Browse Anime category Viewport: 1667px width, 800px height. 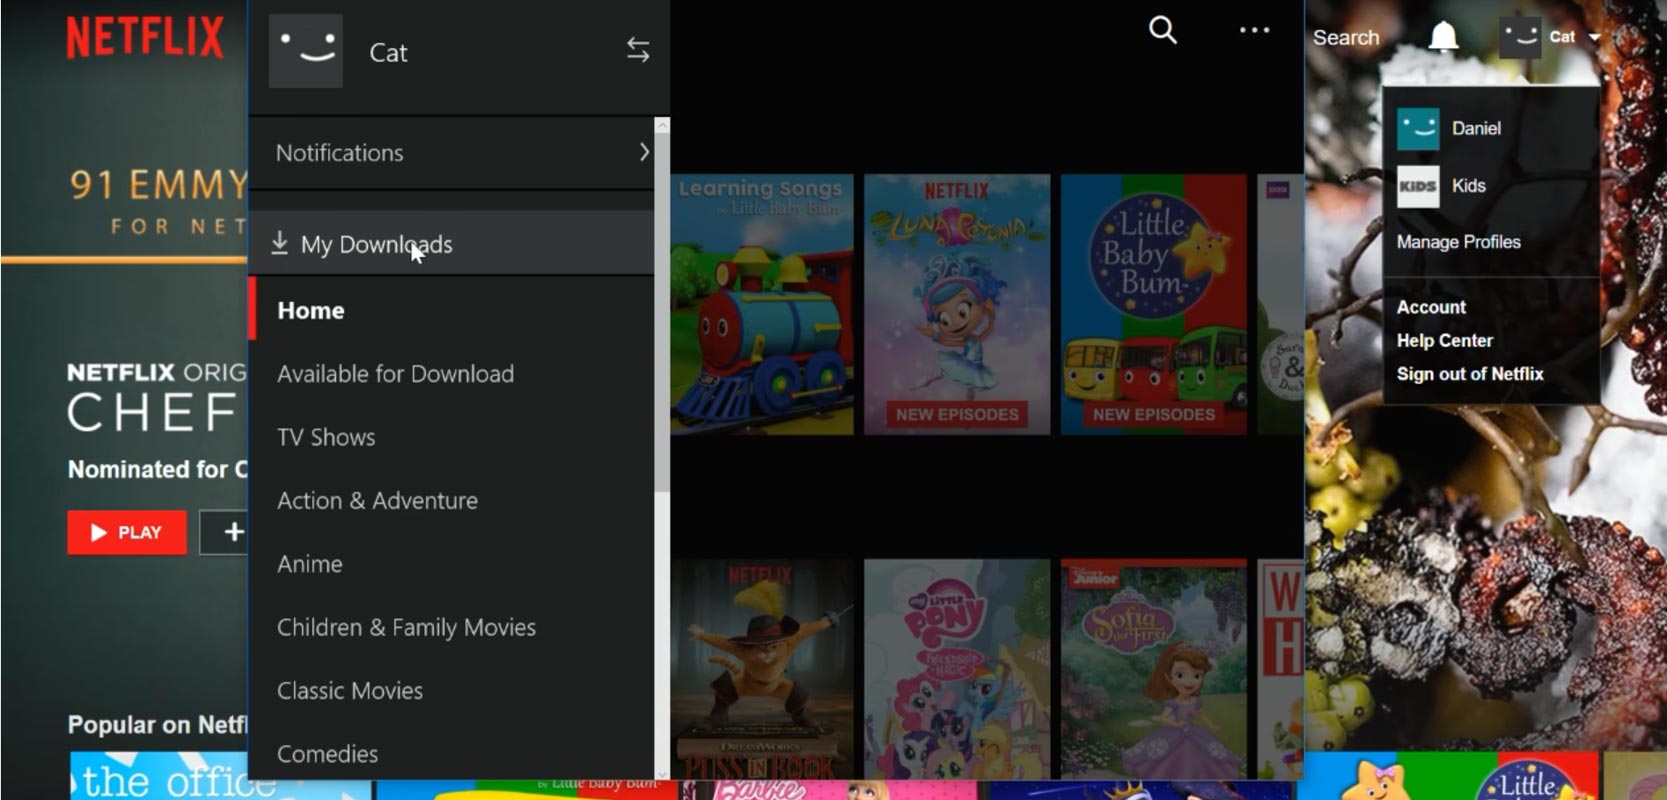tap(310, 564)
